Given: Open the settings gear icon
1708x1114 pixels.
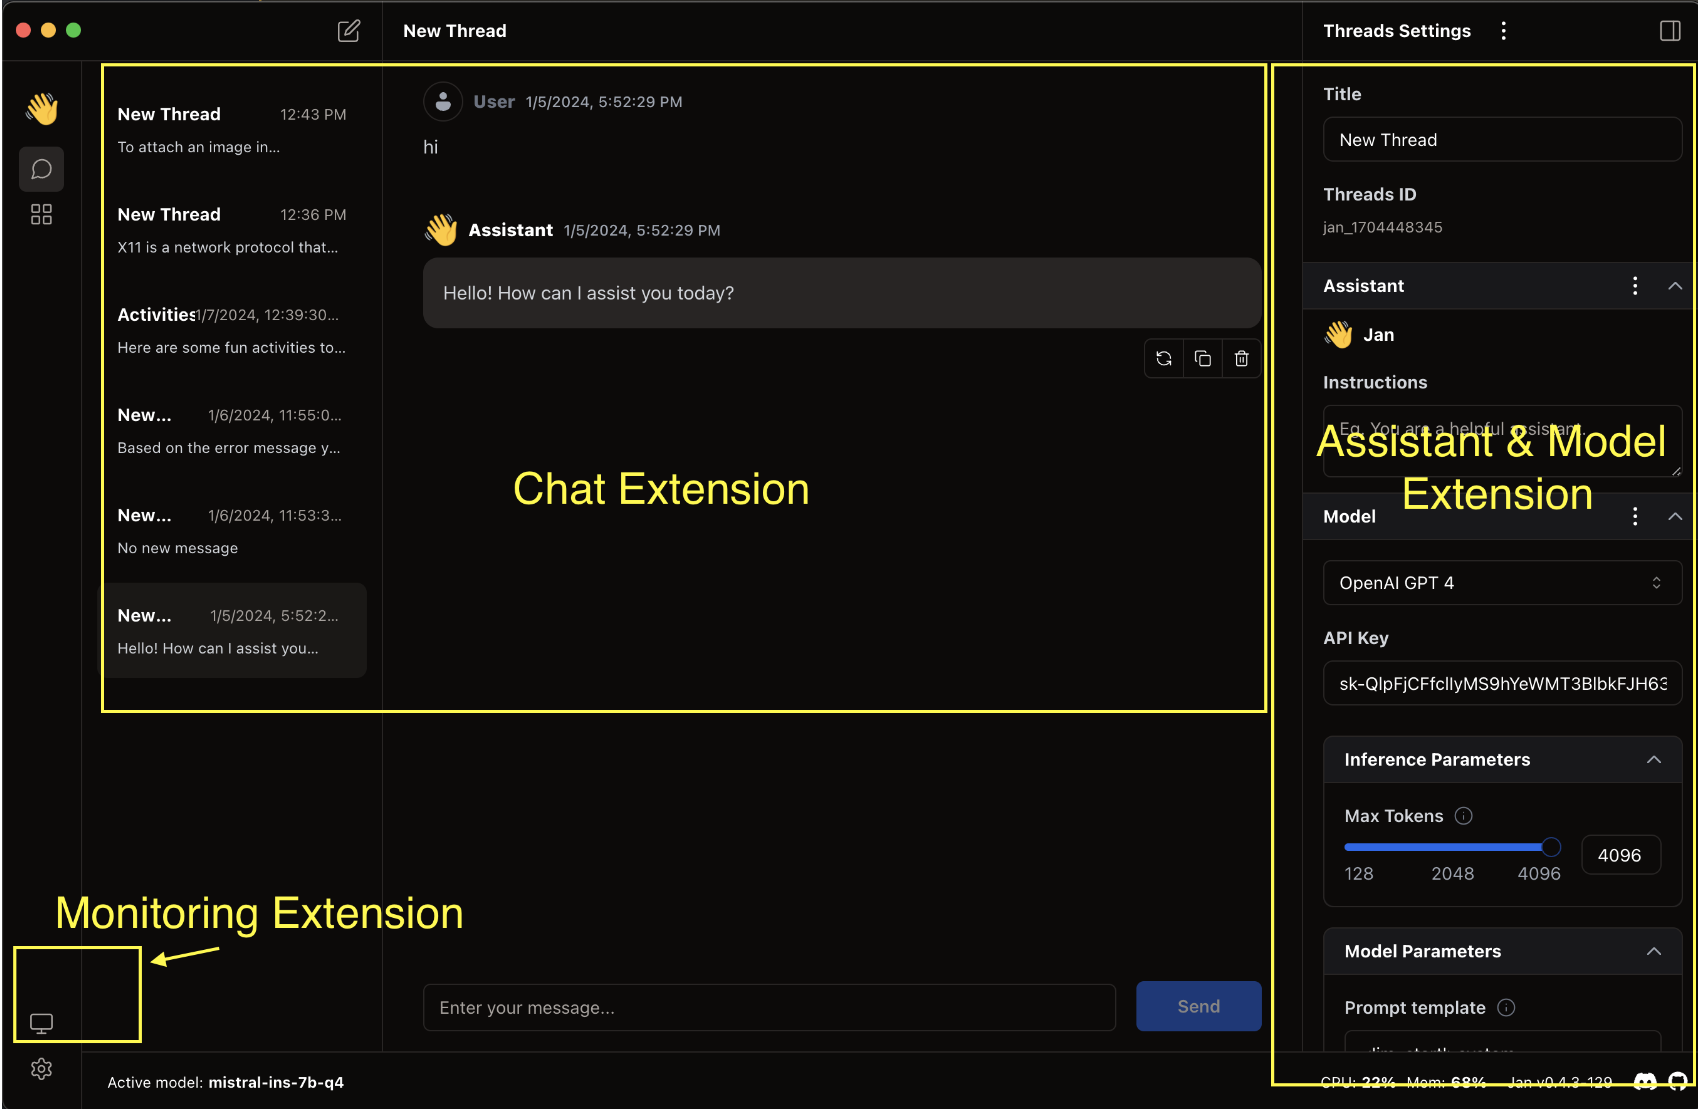Looking at the screenshot, I should pos(42,1069).
